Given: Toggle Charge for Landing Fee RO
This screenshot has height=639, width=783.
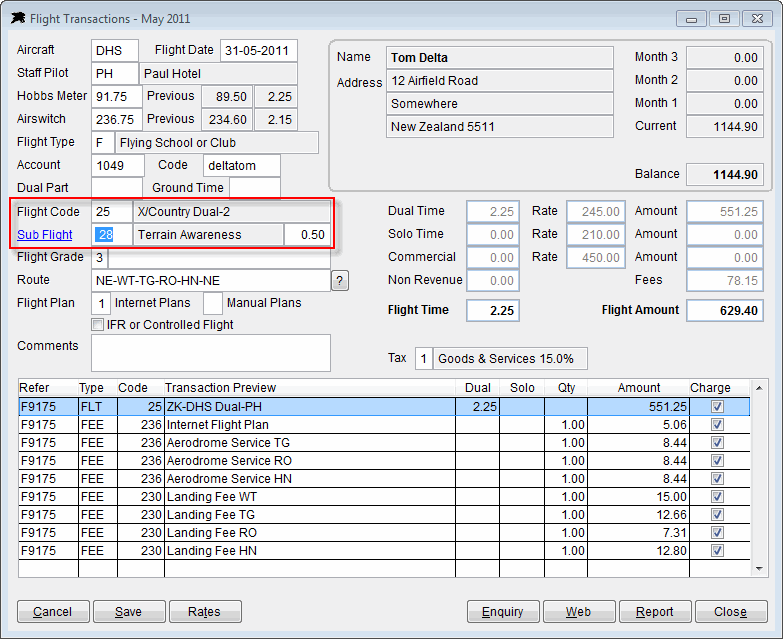Looking at the screenshot, I should click(717, 533).
